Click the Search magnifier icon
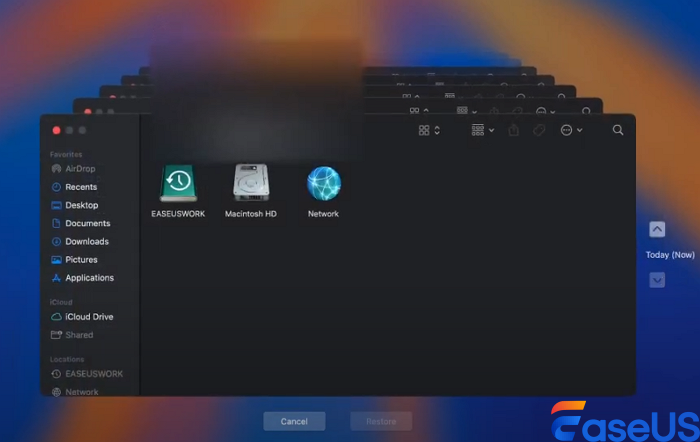 [x=618, y=130]
